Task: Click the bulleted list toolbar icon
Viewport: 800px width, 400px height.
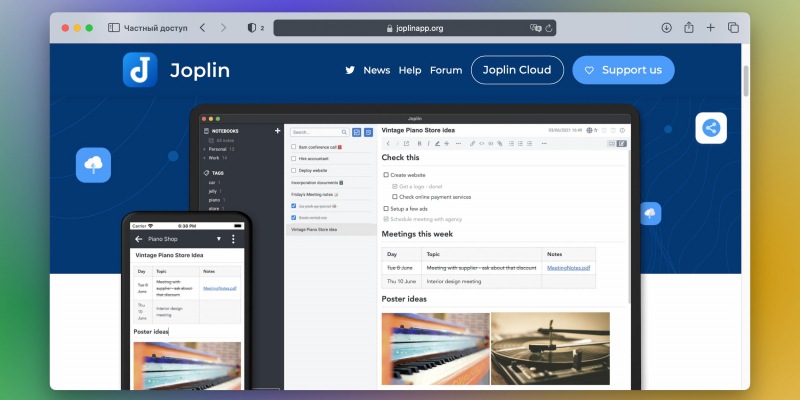Action: point(512,144)
